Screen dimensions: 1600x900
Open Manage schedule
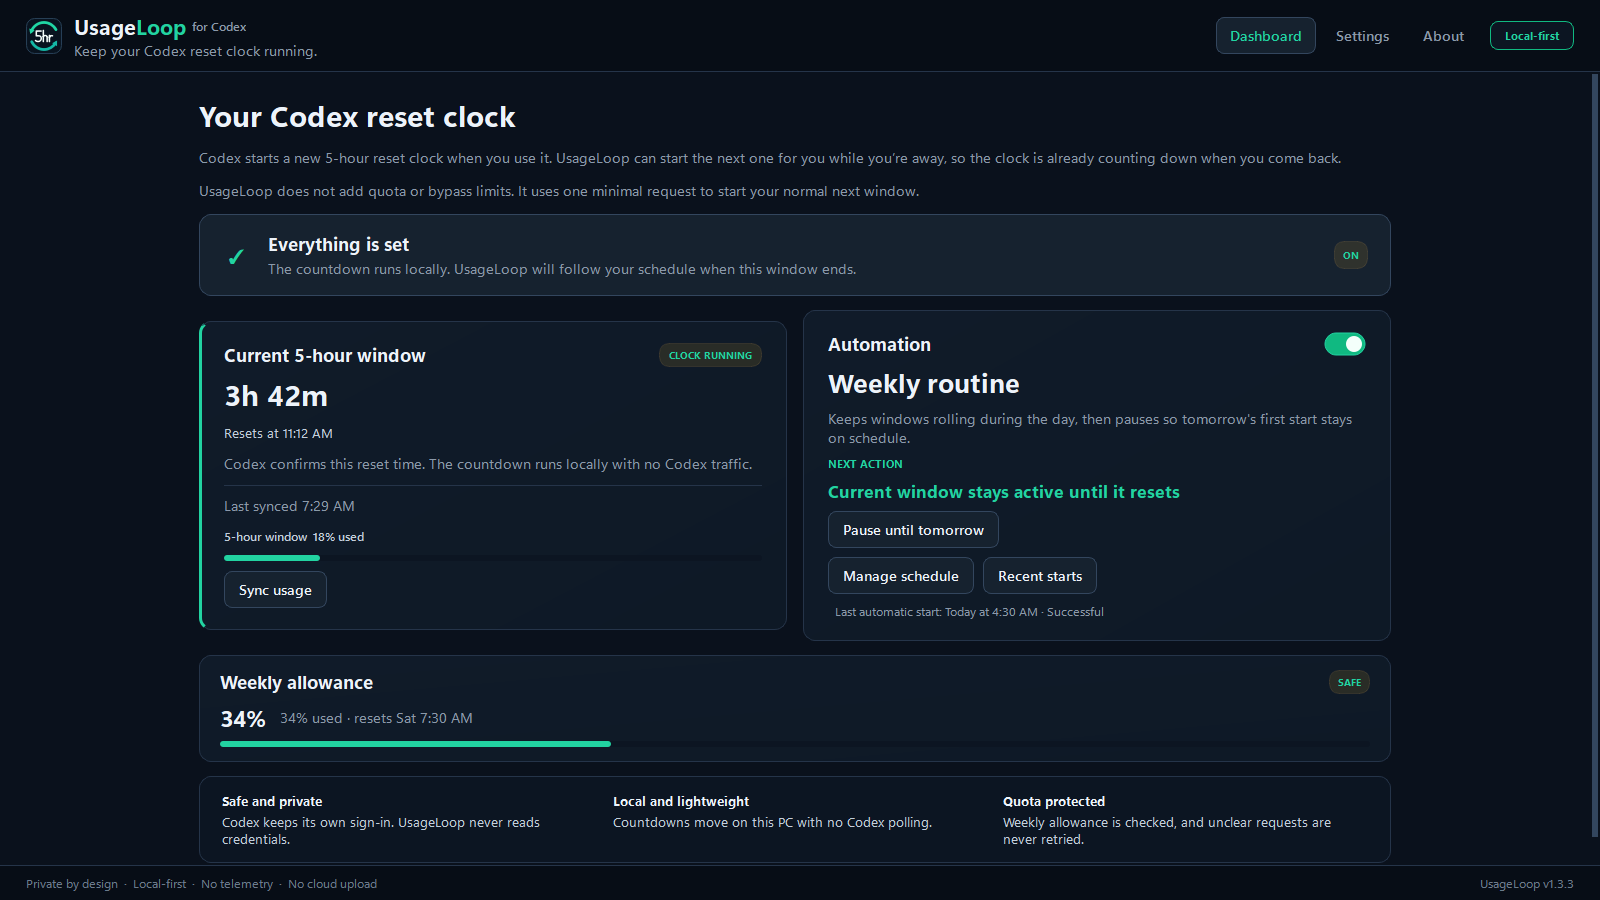pos(900,576)
